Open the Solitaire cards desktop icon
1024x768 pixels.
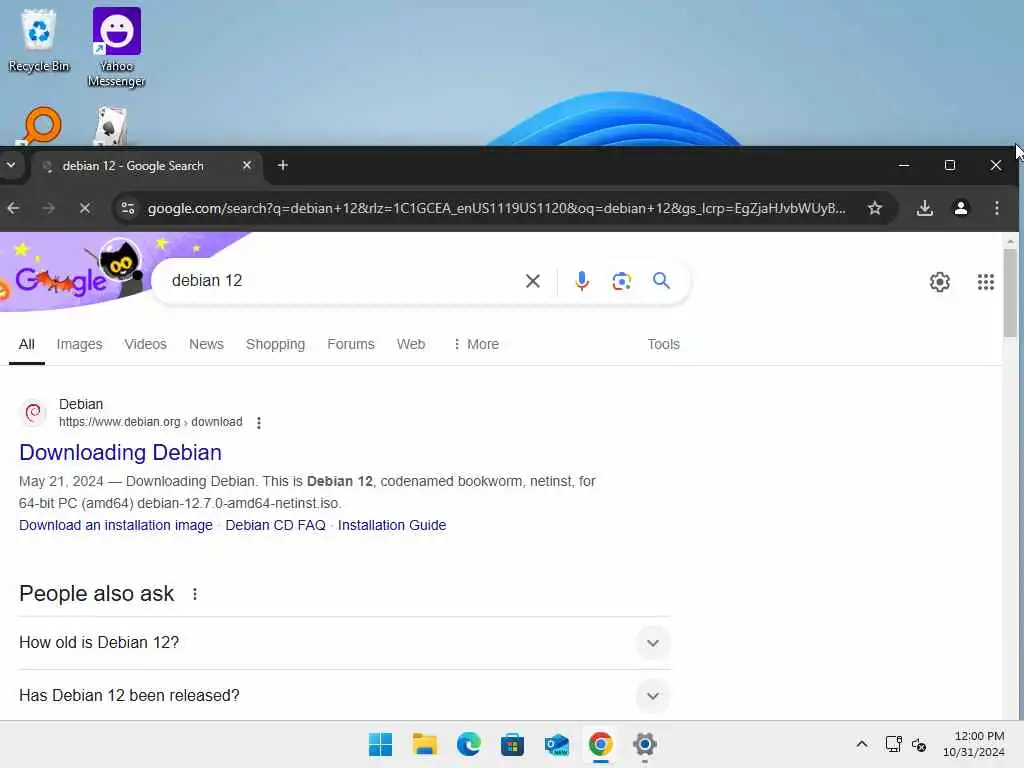pyautogui.click(x=110, y=127)
